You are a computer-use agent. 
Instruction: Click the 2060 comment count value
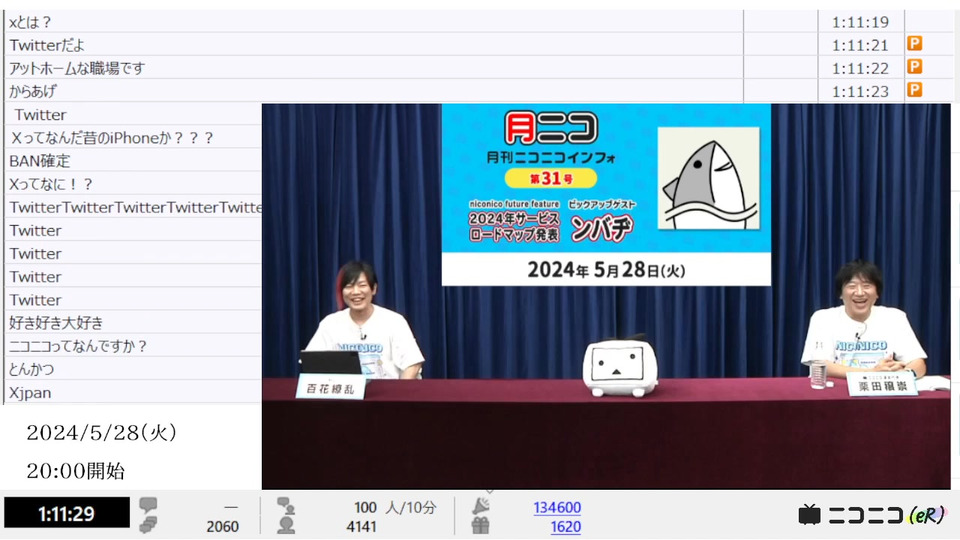[x=222, y=527]
